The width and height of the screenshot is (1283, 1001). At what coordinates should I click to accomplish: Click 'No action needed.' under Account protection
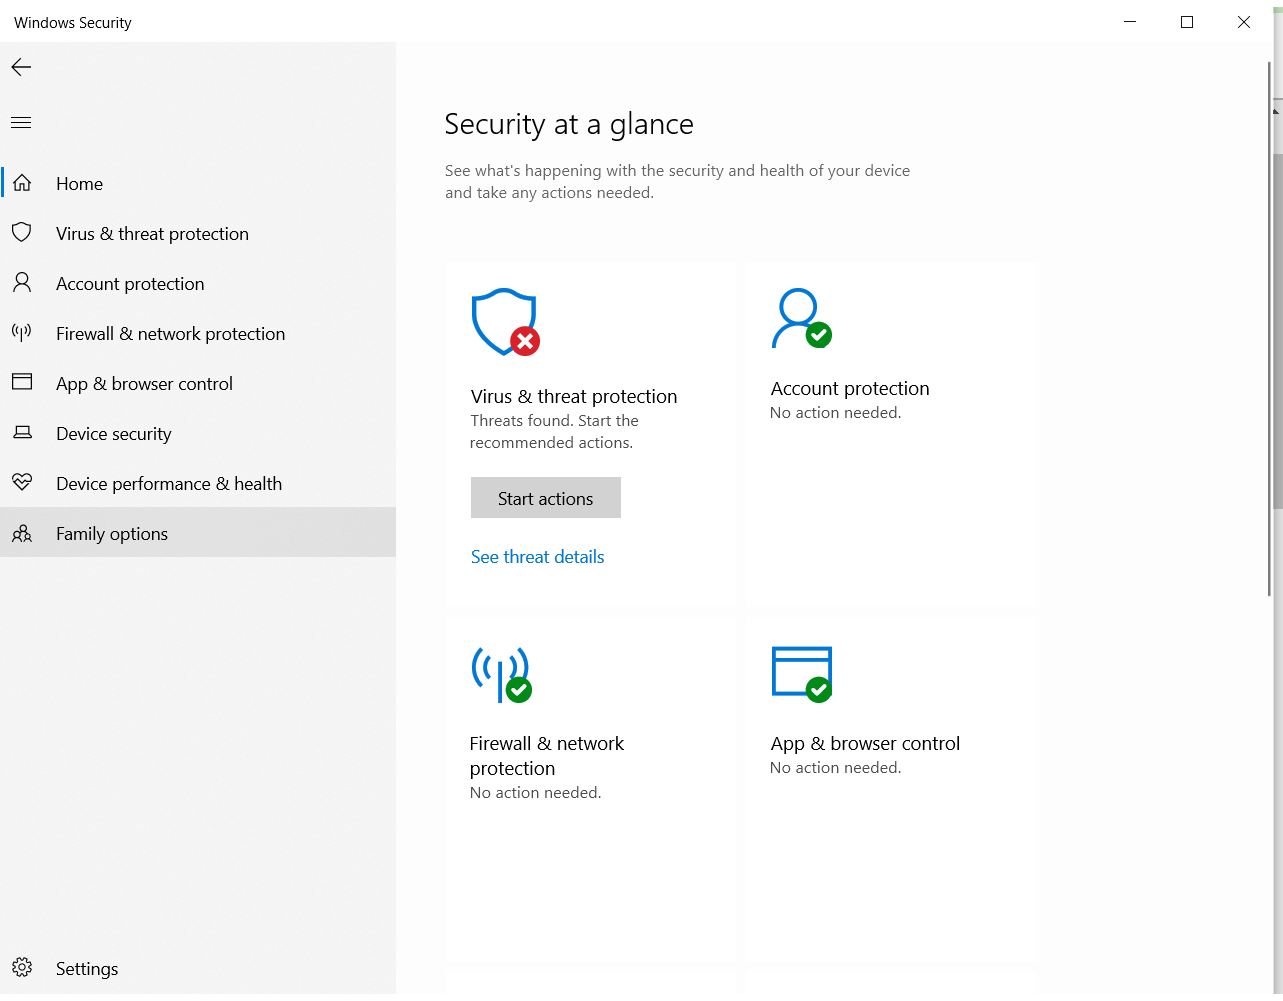[x=836, y=413]
